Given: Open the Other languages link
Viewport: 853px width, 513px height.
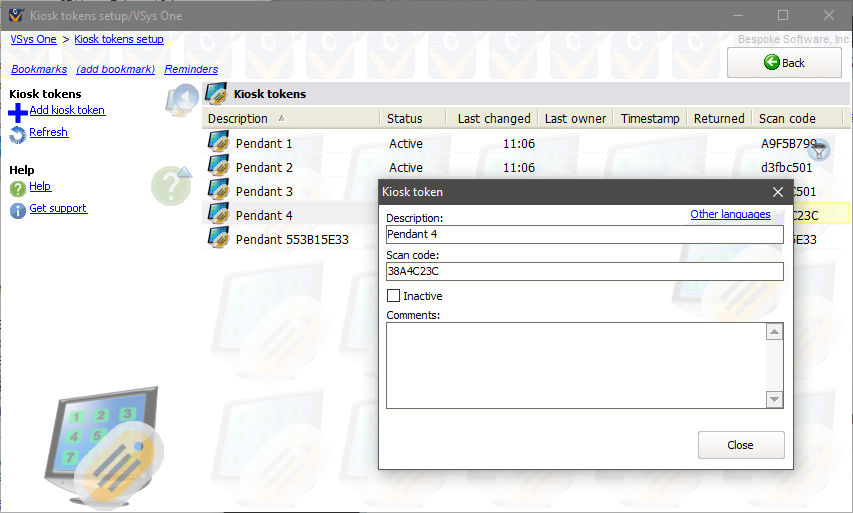Looking at the screenshot, I should [x=730, y=214].
